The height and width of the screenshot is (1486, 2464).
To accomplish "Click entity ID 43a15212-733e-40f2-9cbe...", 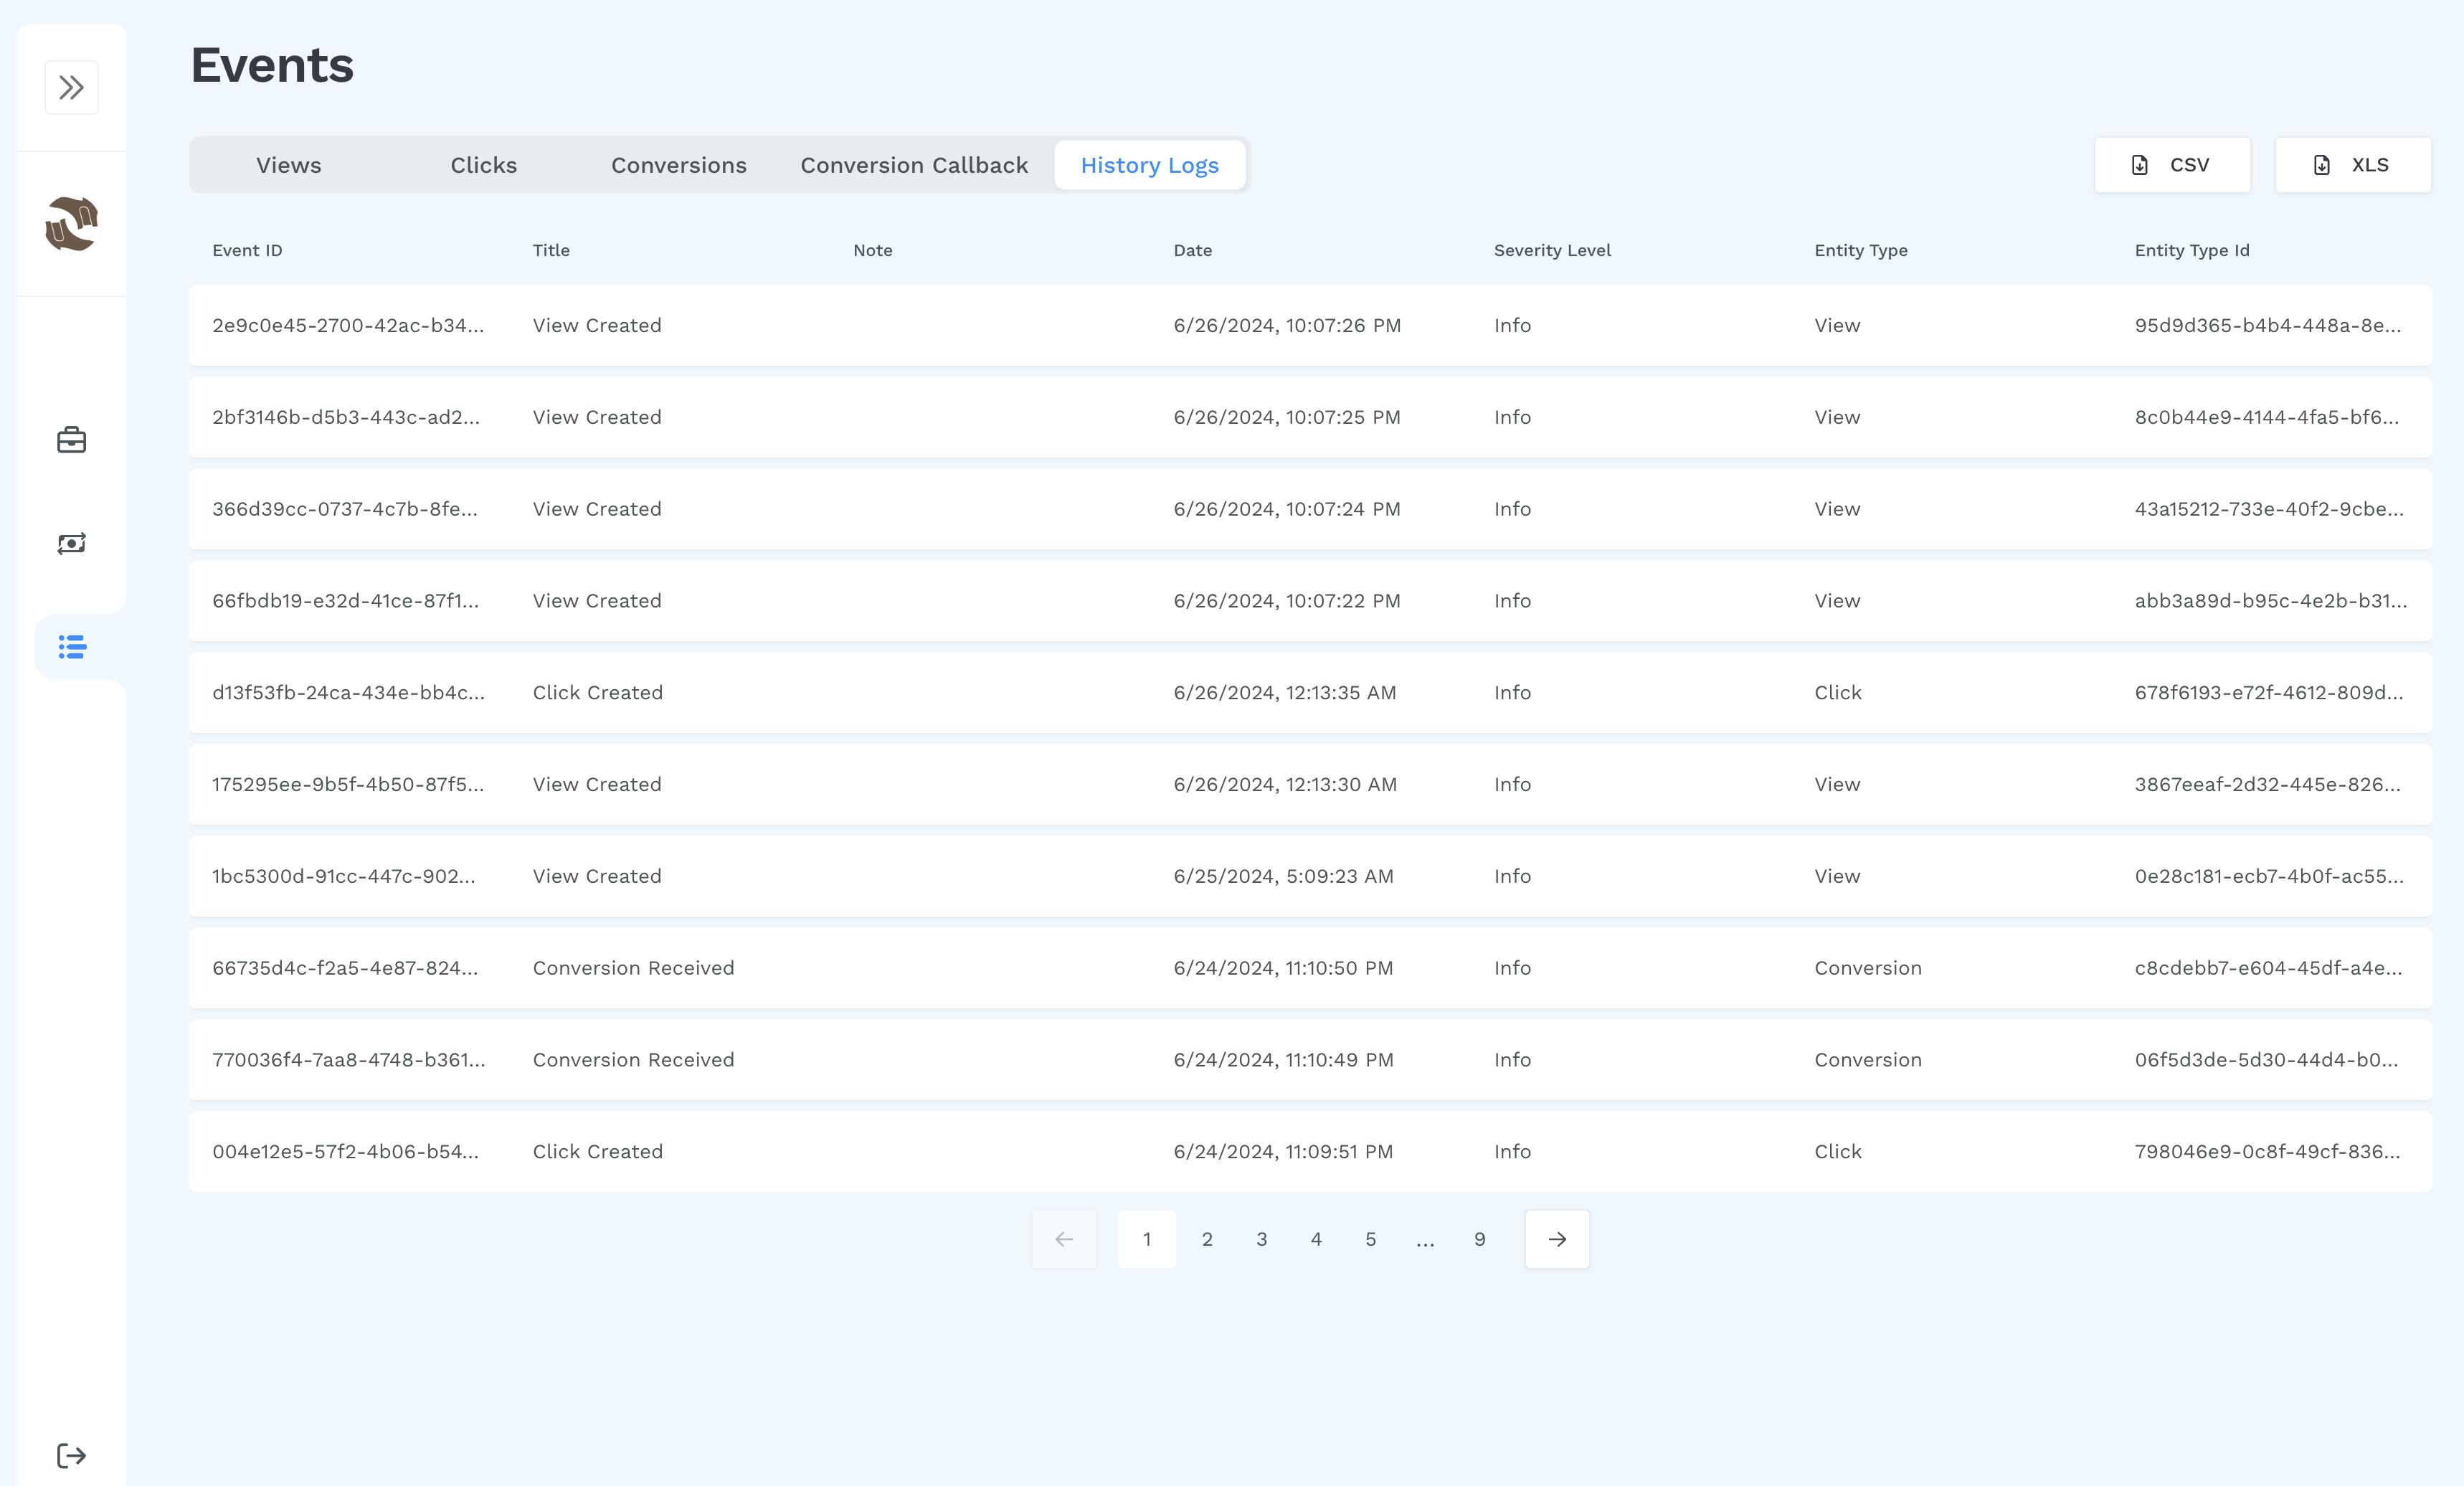I will click(x=2269, y=509).
